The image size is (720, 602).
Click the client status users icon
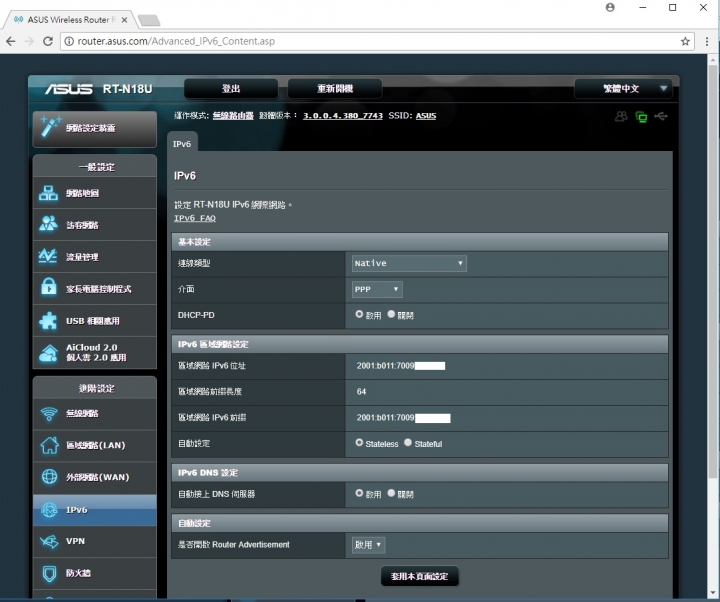[x=621, y=116]
